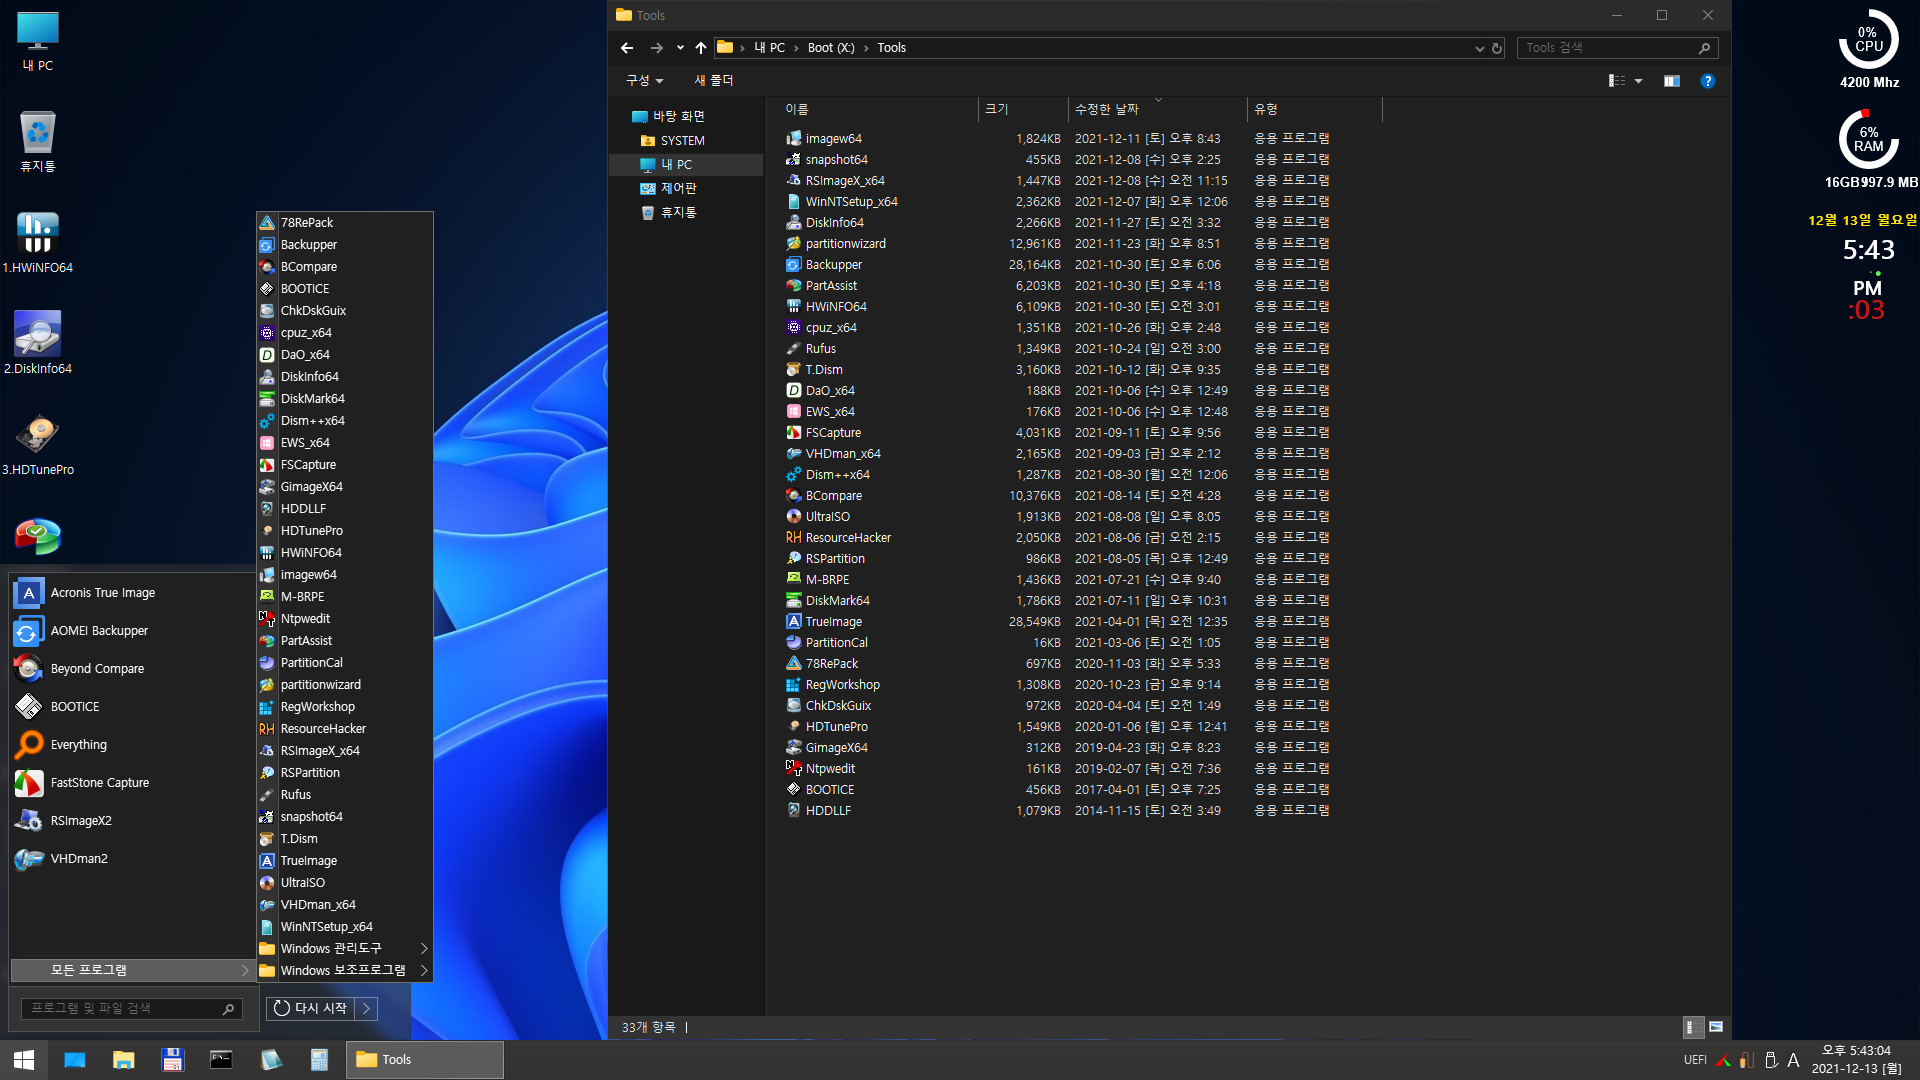Select UltraISO file in Tools list
Viewport: 1920px width, 1080px height.
point(827,517)
